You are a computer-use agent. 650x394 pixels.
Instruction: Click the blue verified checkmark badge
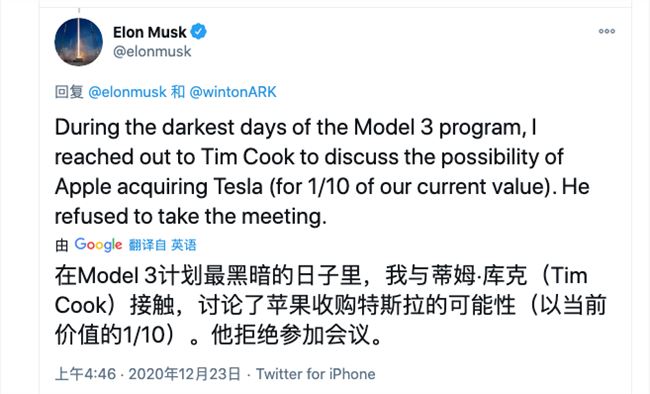199,32
